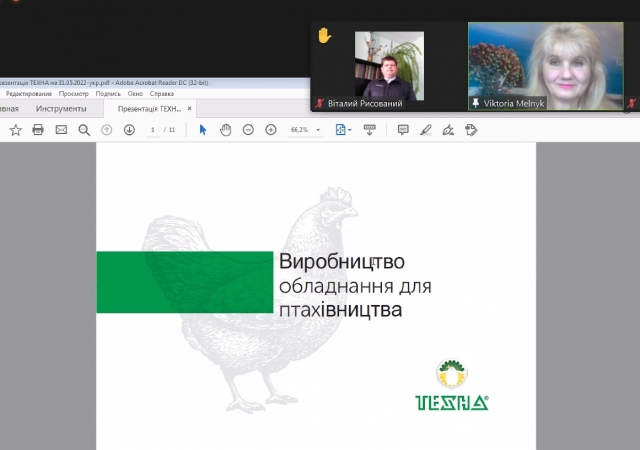640x450 pixels.
Task: Print the document with the printer icon
Action: tap(38, 130)
